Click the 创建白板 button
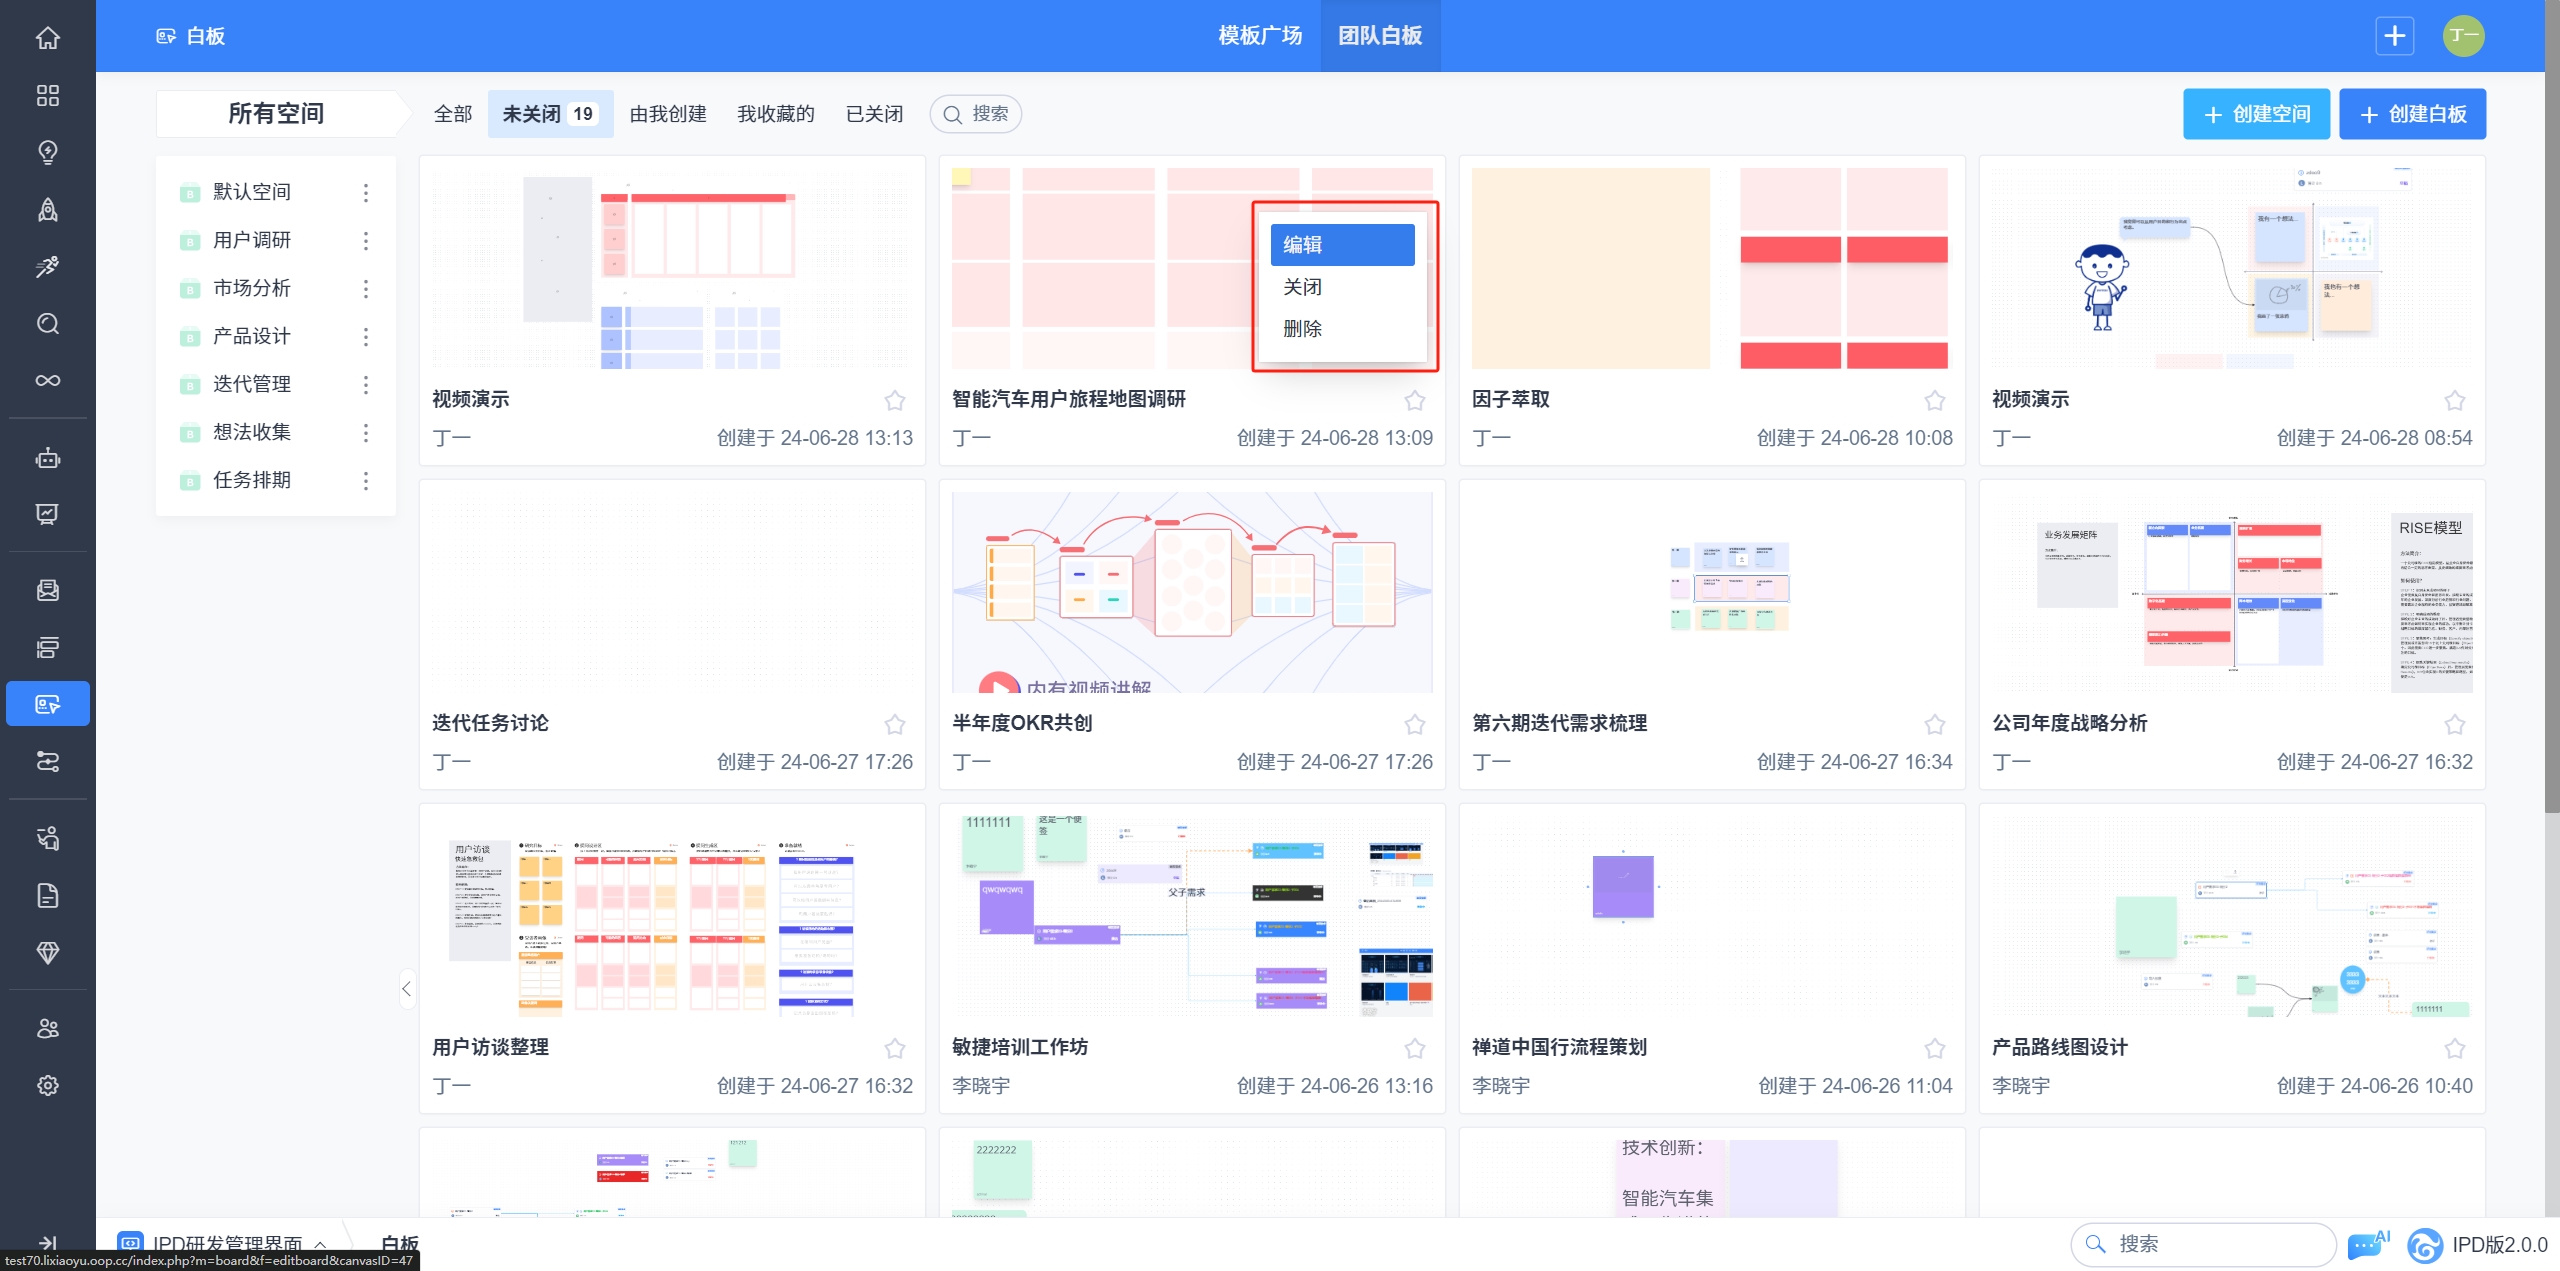This screenshot has width=2560, height=1271. point(2412,114)
